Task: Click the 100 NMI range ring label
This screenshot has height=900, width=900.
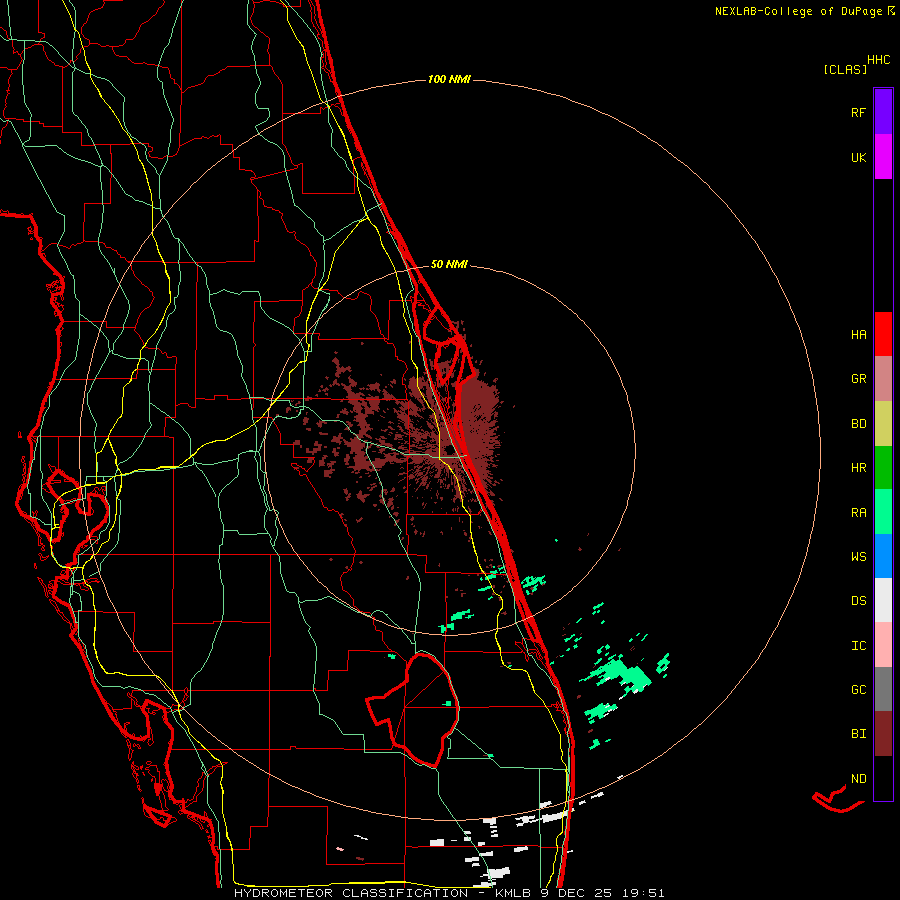Action: click(449, 79)
